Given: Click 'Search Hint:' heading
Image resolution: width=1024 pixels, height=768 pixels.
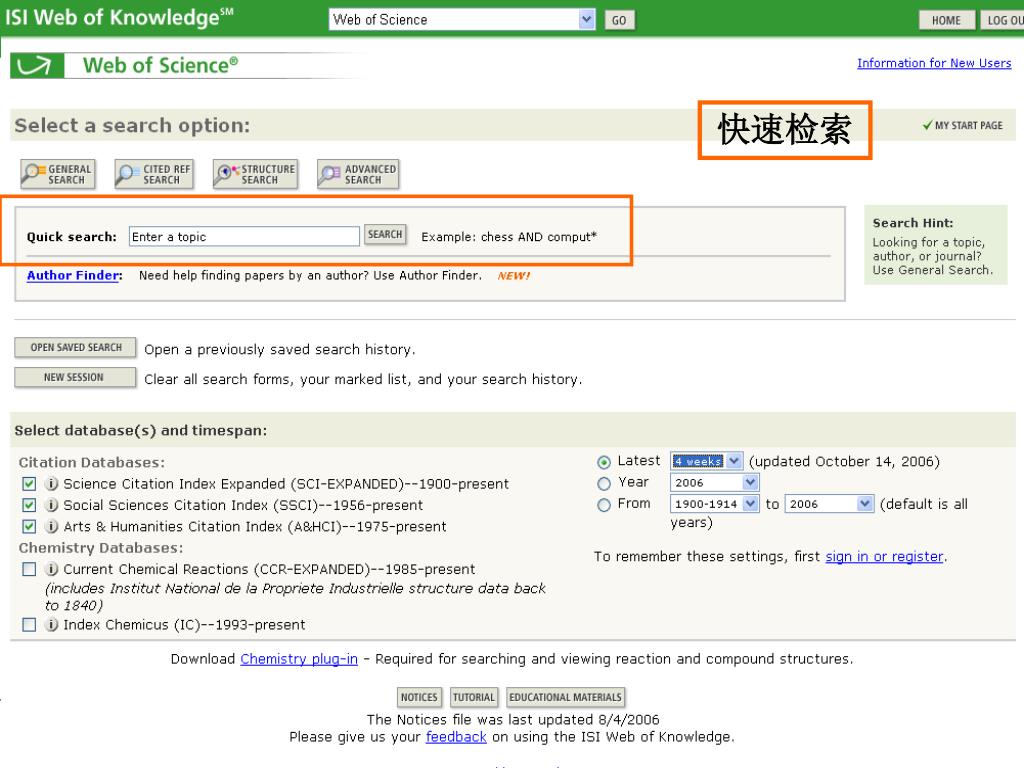Looking at the screenshot, I should [x=913, y=223].
